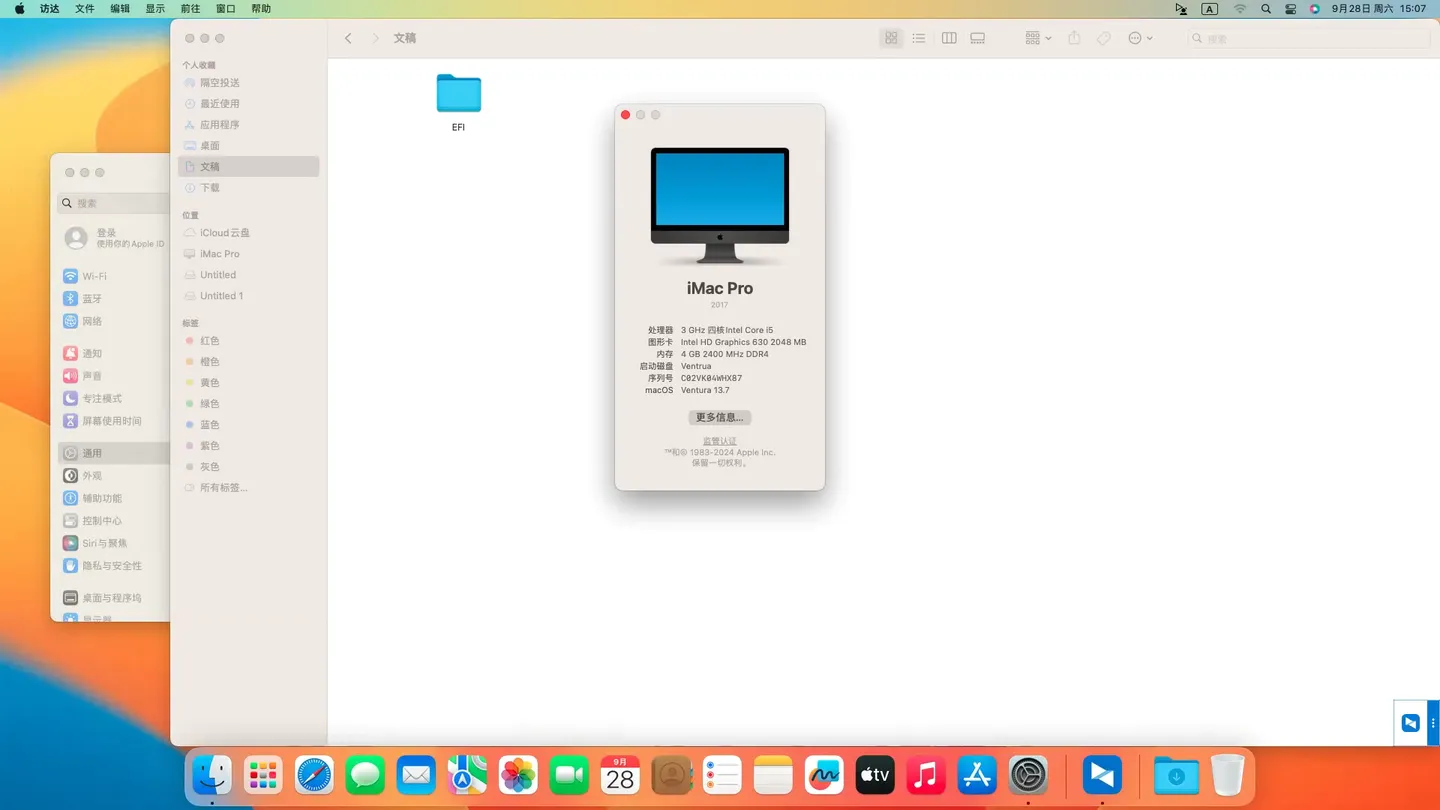Switch Finder to gallery view

coord(978,38)
